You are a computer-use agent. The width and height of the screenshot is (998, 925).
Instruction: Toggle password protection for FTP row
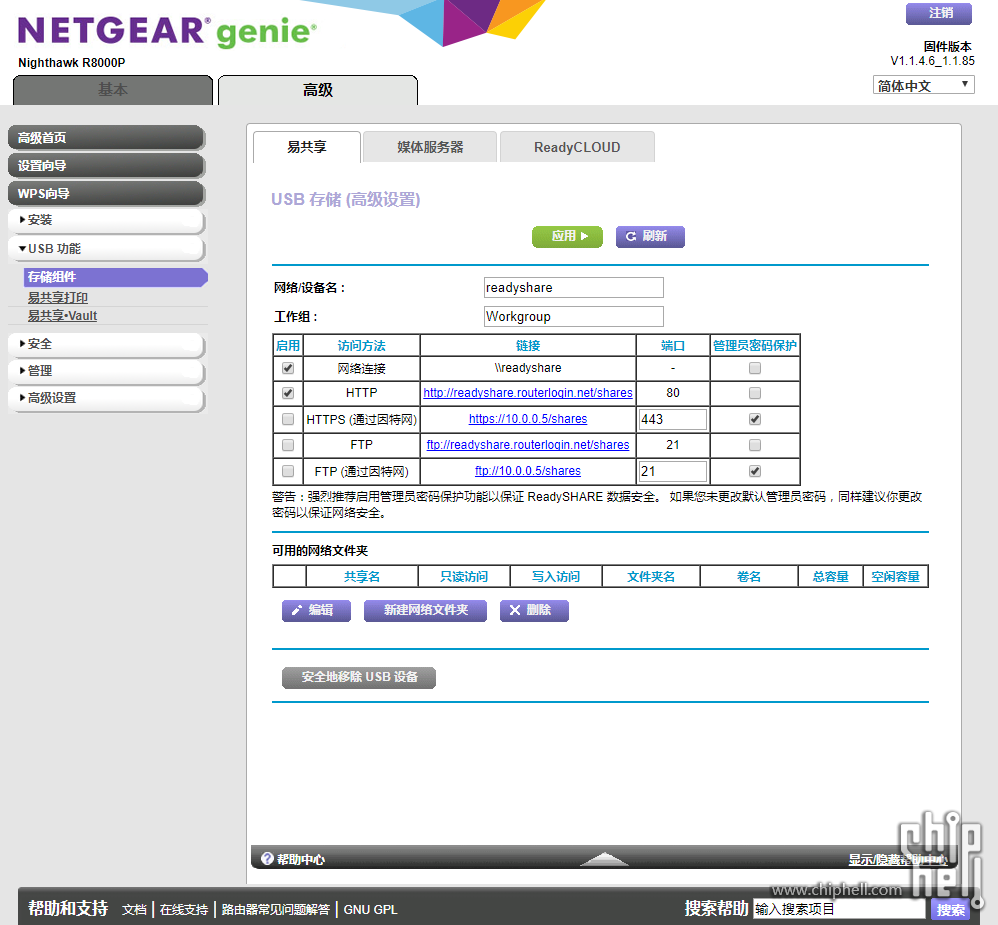pos(755,445)
